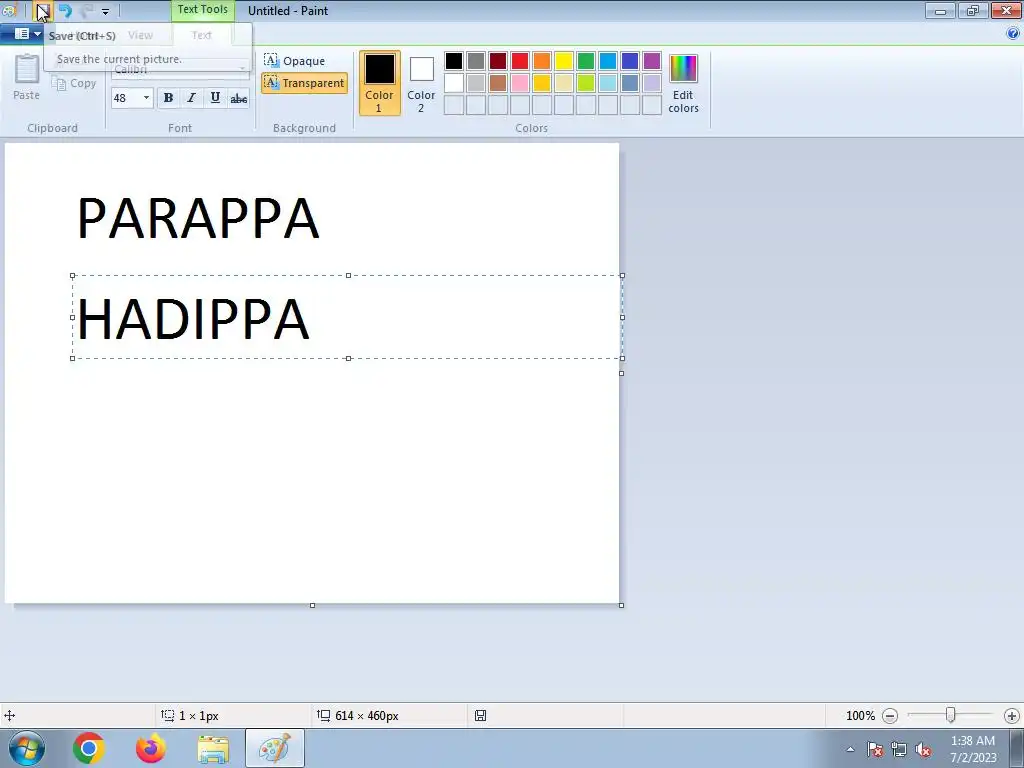The image size is (1024, 768).
Task: Click the Paint application icon in title bar
Action: 9,10
